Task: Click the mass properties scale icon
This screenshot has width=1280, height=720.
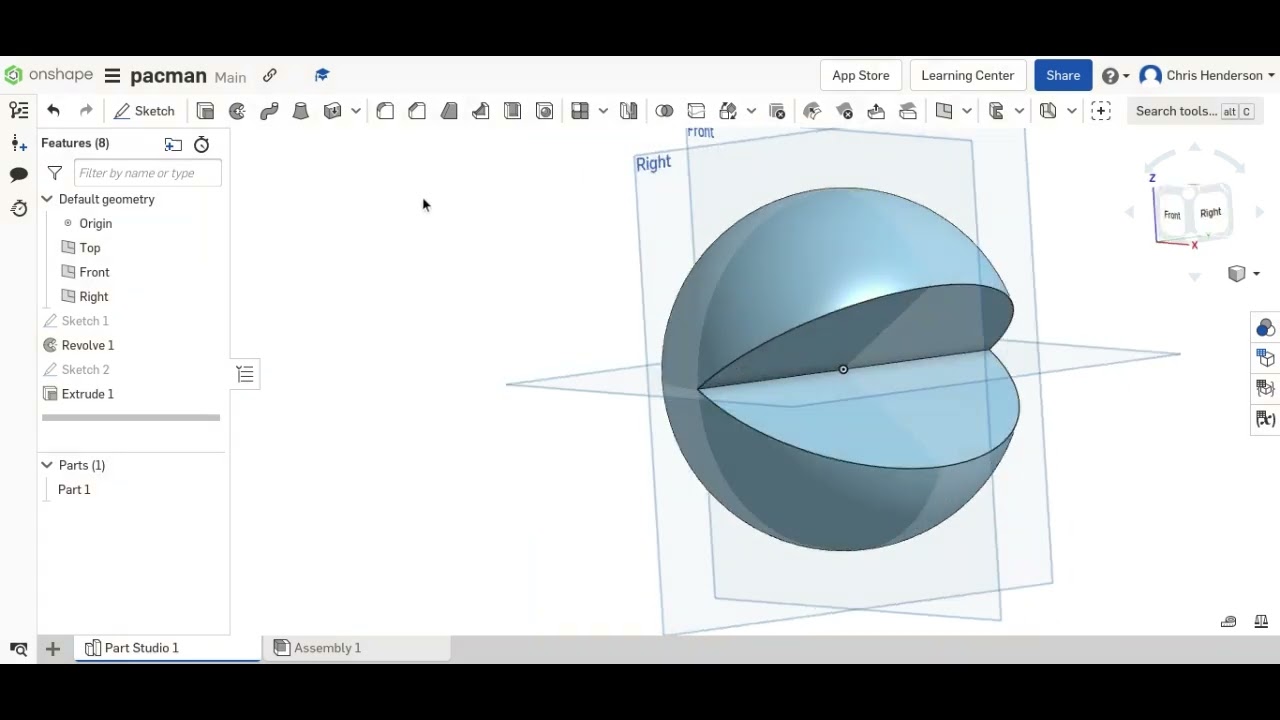Action: coord(1261,621)
